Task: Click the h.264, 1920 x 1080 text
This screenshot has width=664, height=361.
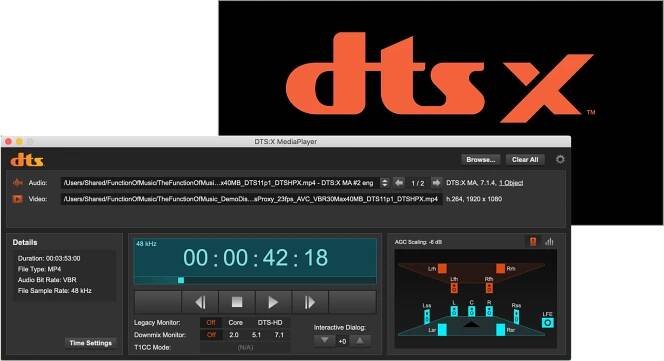Action: [x=474, y=199]
